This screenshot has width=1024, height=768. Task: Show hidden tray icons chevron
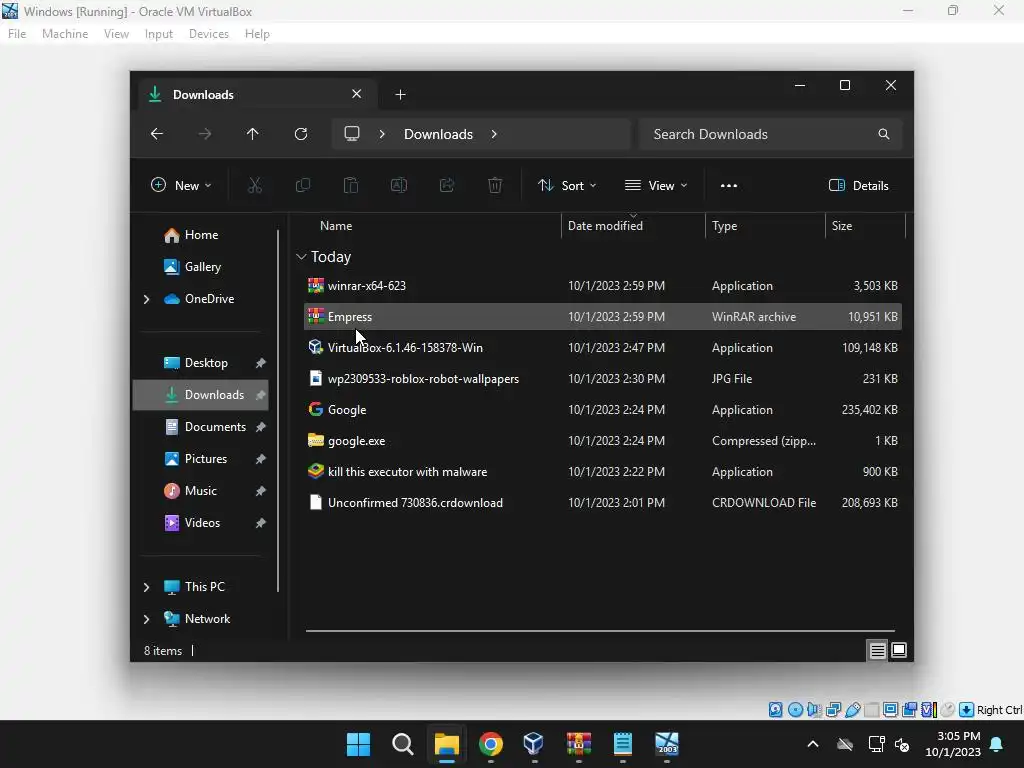813,744
